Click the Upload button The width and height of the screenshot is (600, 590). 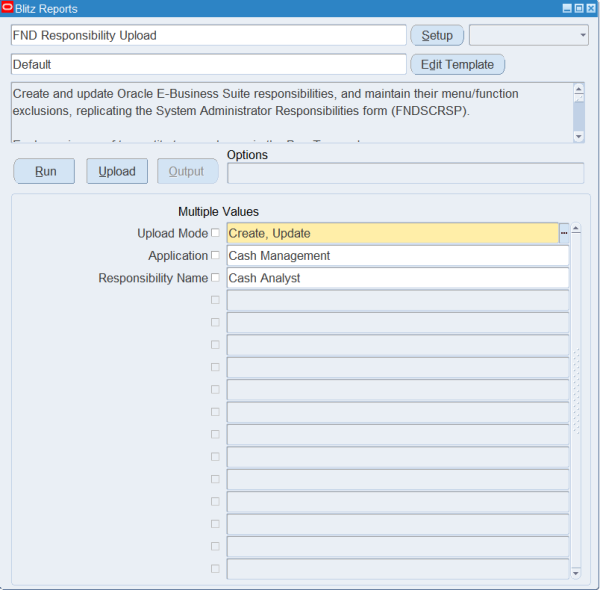point(117,171)
